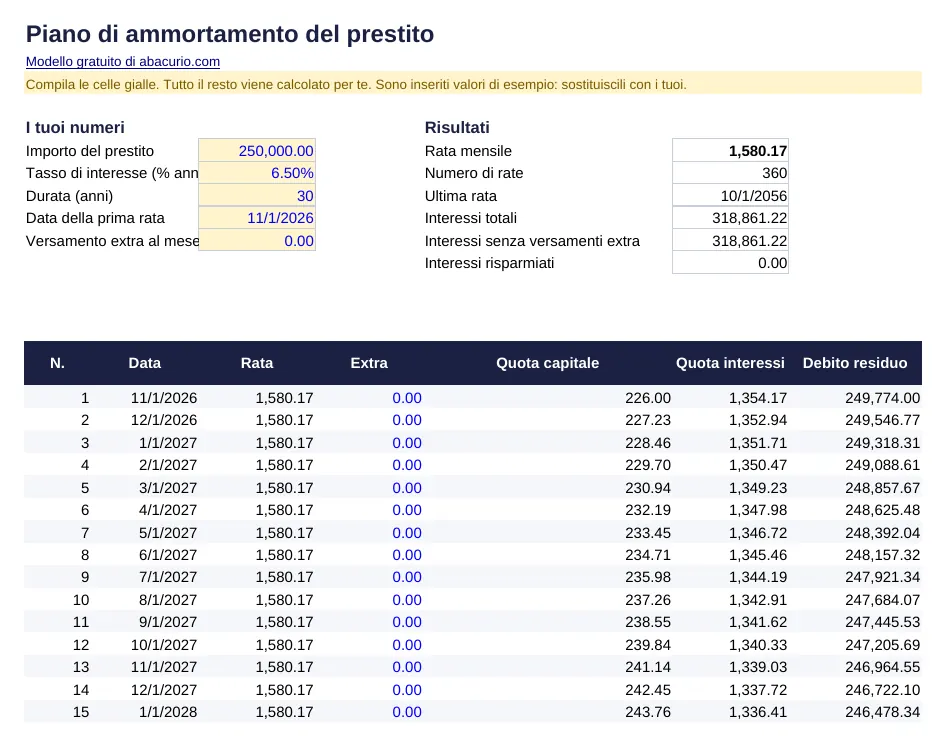Select the date cell 11/1/2027
Image resolution: width=946 pixels, height=746 pixels.
[164, 667]
